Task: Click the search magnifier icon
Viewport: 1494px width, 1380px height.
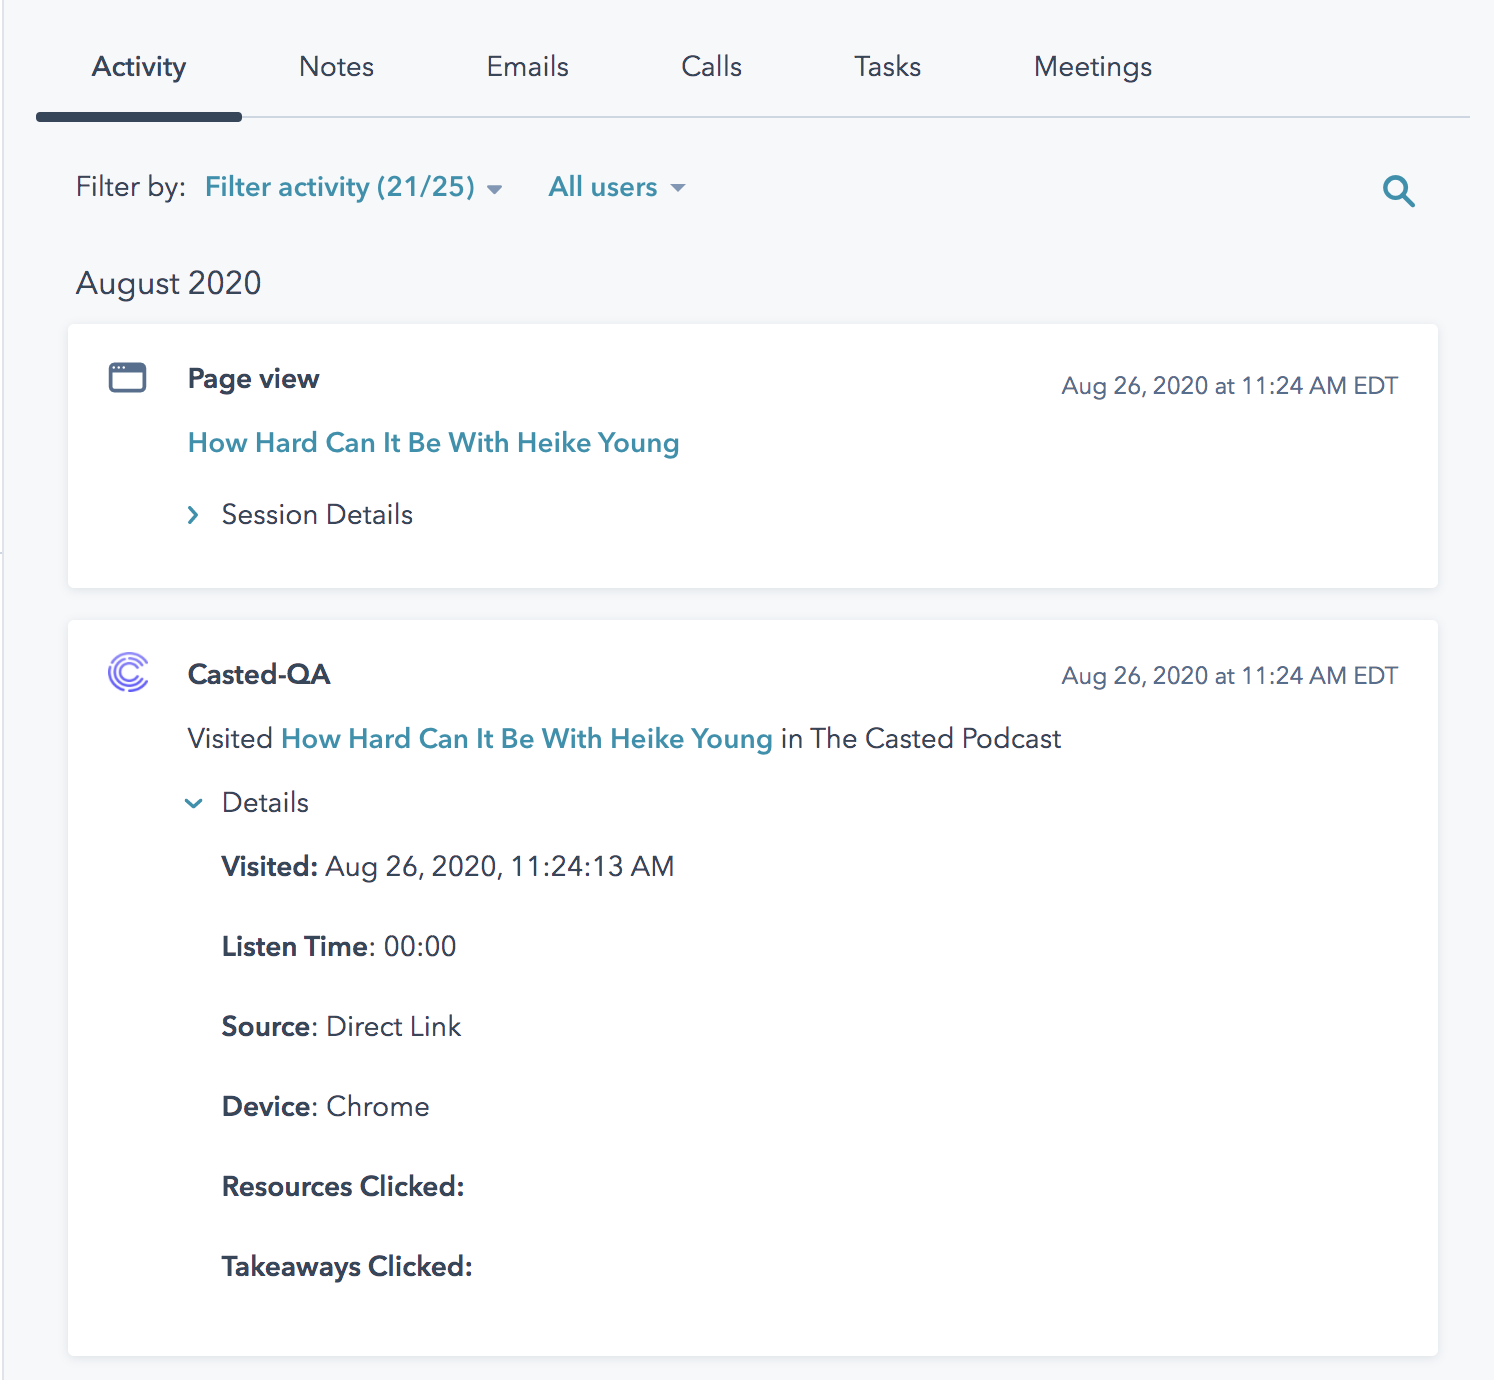Action: pyautogui.click(x=1398, y=191)
